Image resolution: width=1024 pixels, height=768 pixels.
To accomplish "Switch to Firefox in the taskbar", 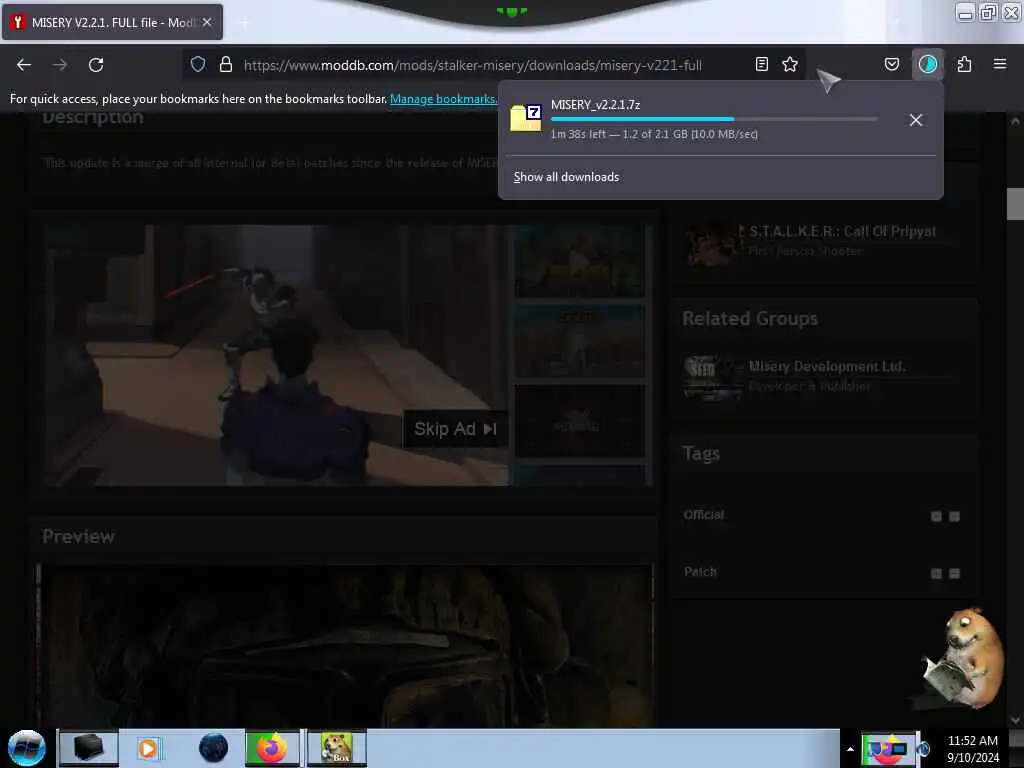I will point(272,748).
